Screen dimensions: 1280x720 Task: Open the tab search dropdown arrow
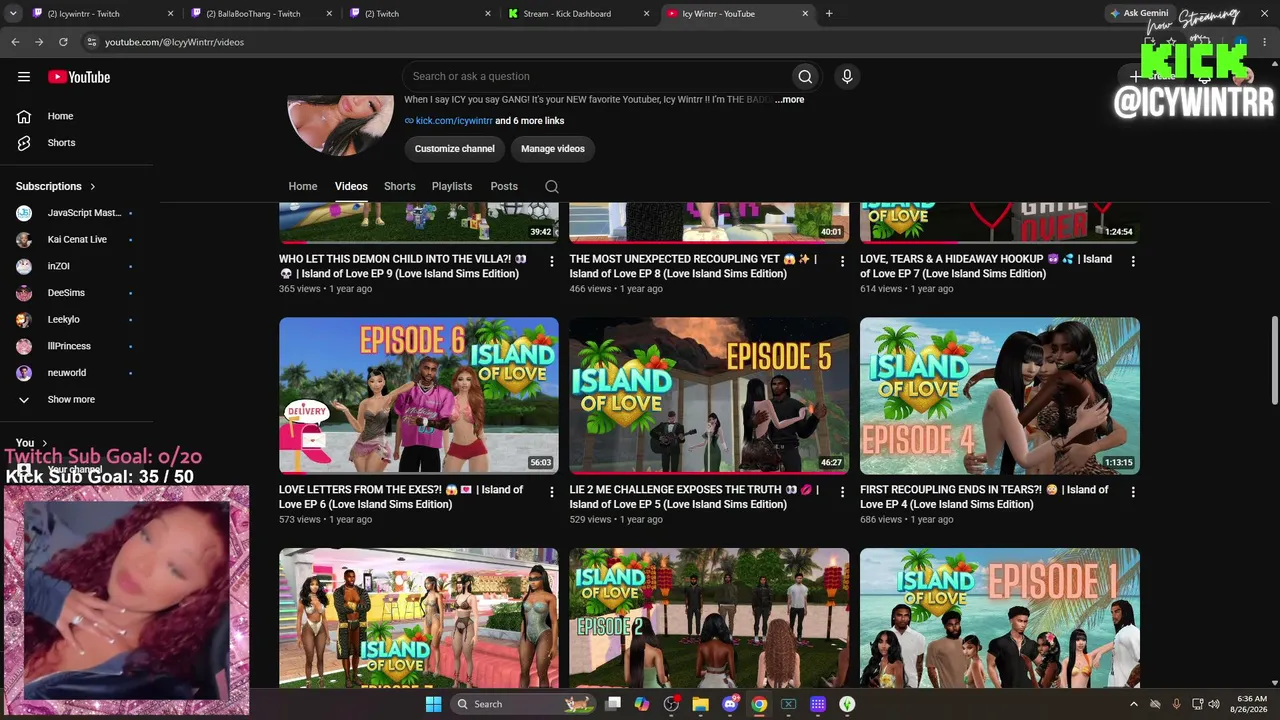pos(15,14)
